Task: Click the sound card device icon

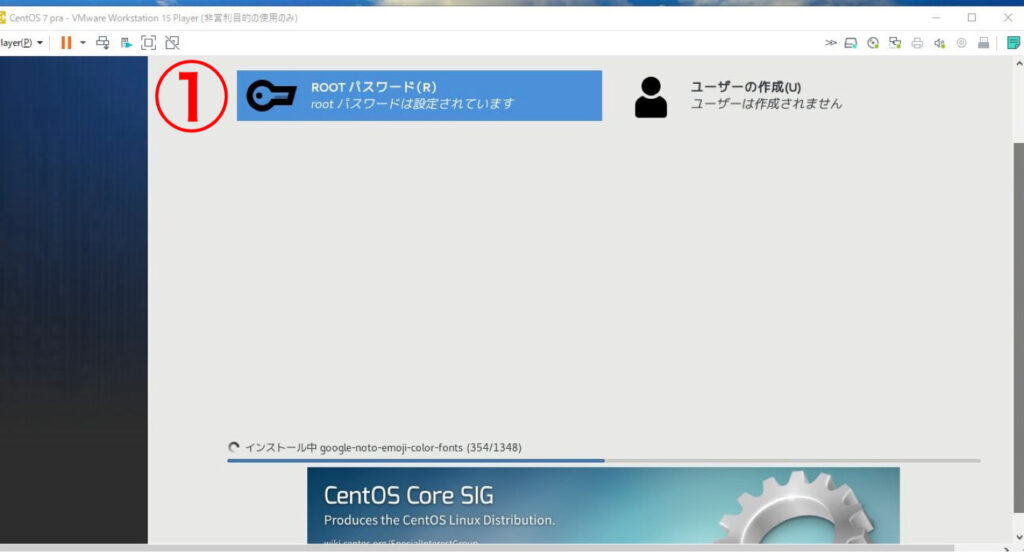Action: [939, 43]
